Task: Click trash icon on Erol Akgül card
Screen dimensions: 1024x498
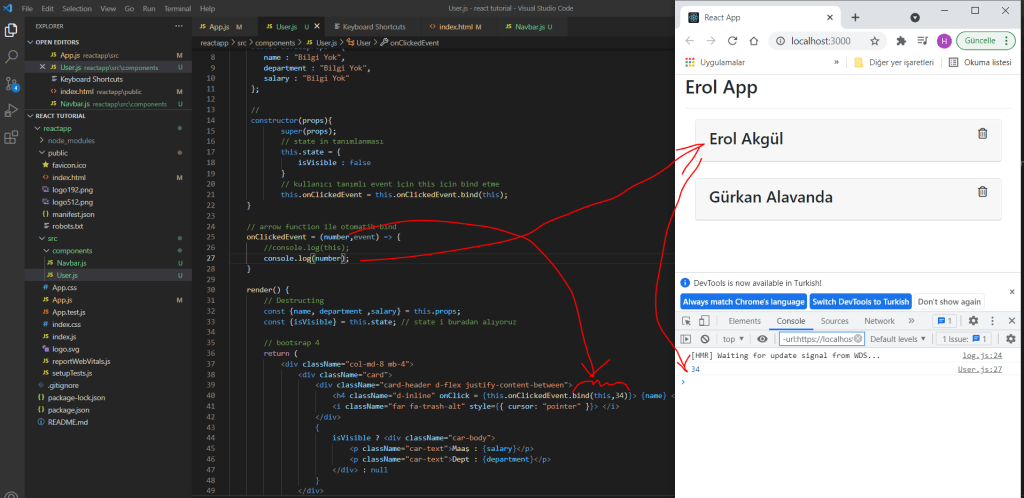Action: coord(982,134)
